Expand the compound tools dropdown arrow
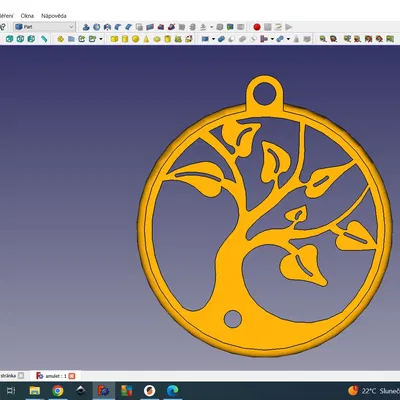 click(x=213, y=39)
